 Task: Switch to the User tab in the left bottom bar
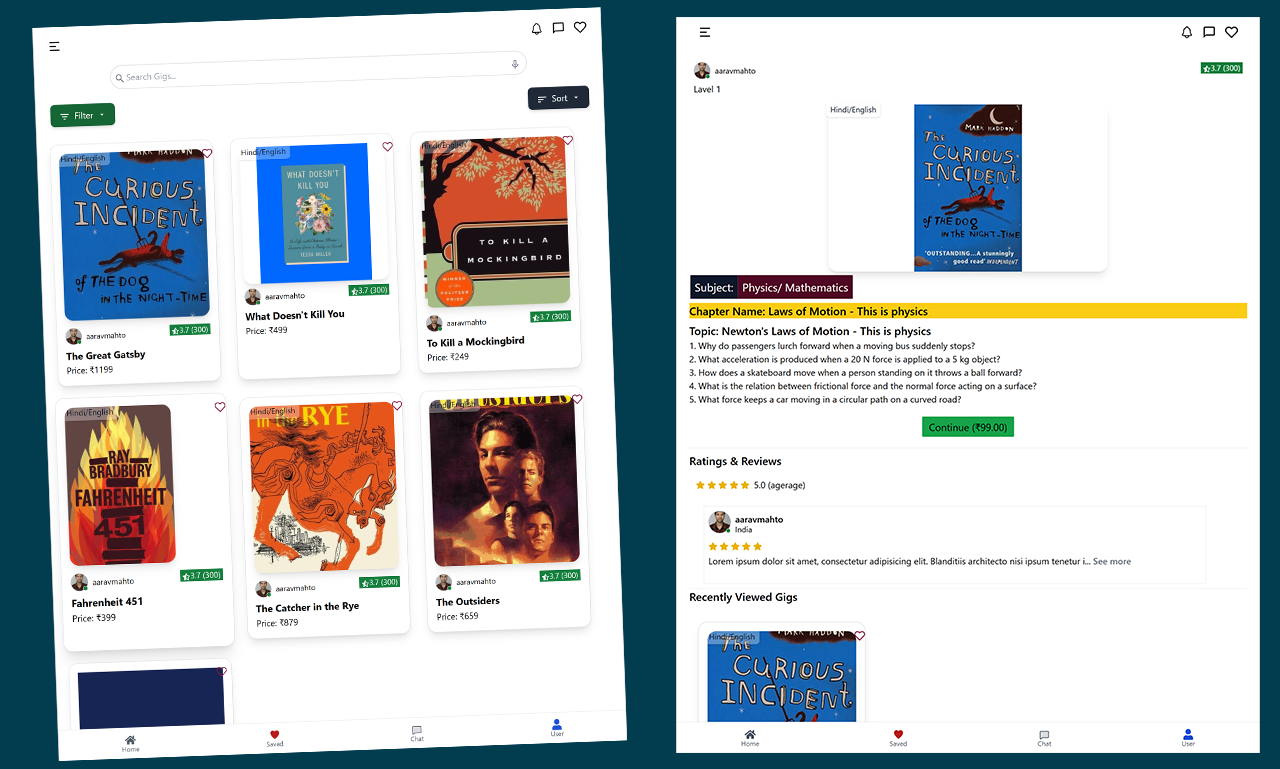(x=557, y=728)
